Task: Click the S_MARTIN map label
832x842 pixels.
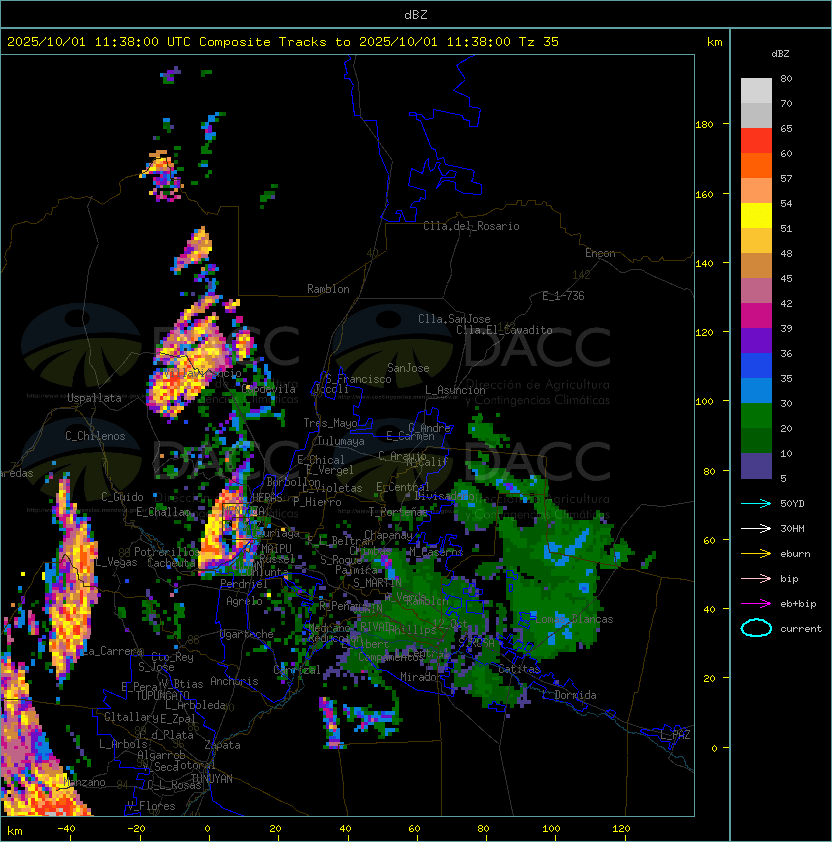Action: pyautogui.click(x=377, y=583)
